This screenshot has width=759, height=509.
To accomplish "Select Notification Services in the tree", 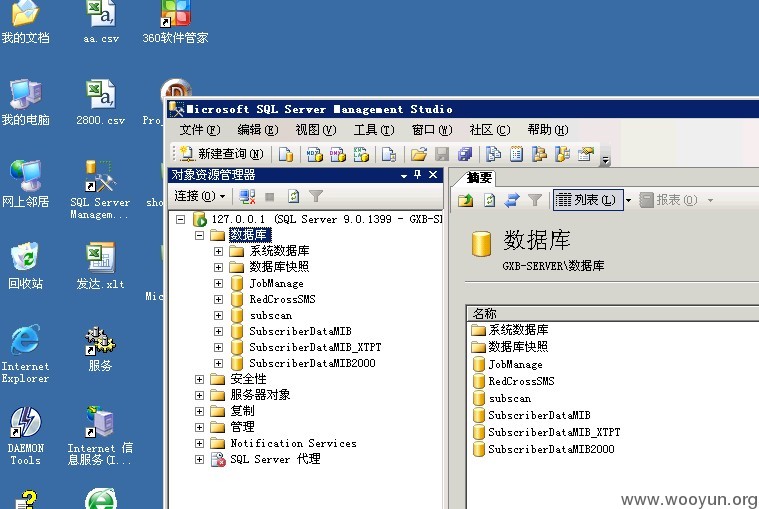I will coord(293,443).
